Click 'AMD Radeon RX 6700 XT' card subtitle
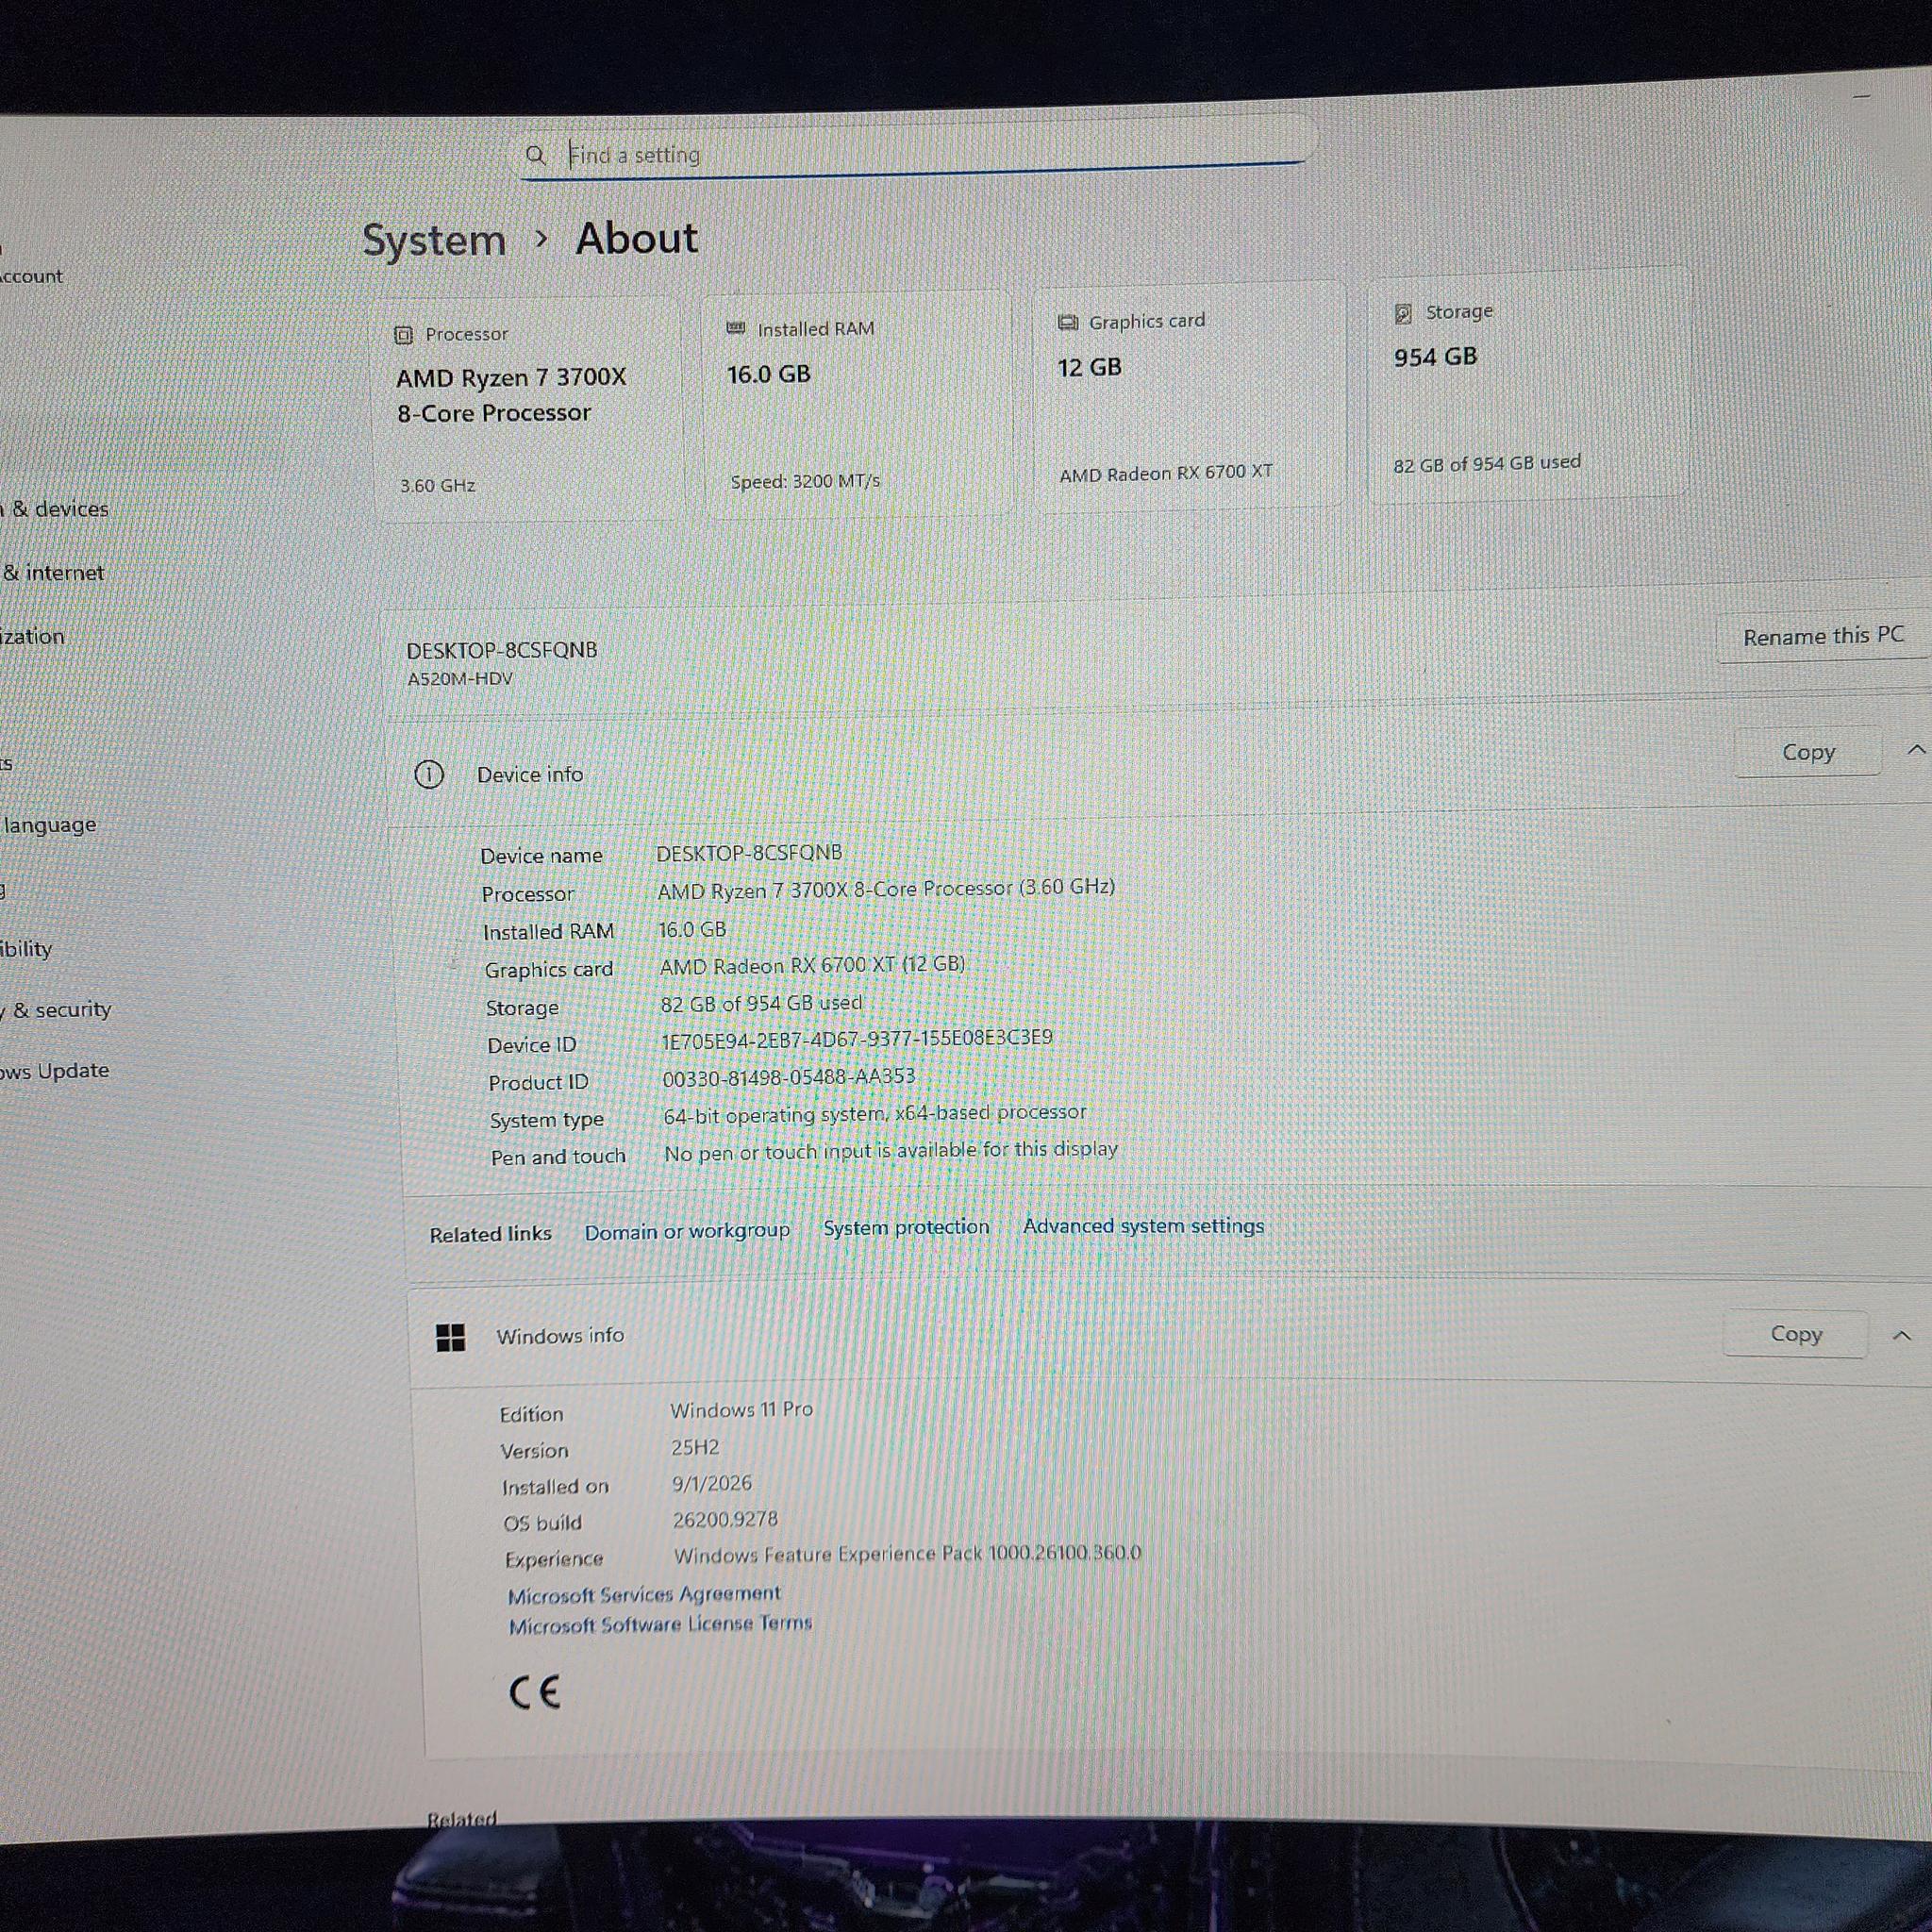Viewport: 1932px width, 1932px height. [1166, 473]
